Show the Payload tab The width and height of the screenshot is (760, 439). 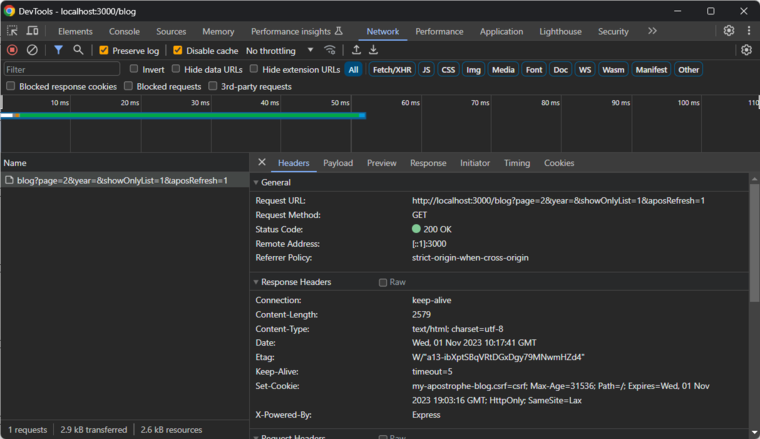pos(338,163)
